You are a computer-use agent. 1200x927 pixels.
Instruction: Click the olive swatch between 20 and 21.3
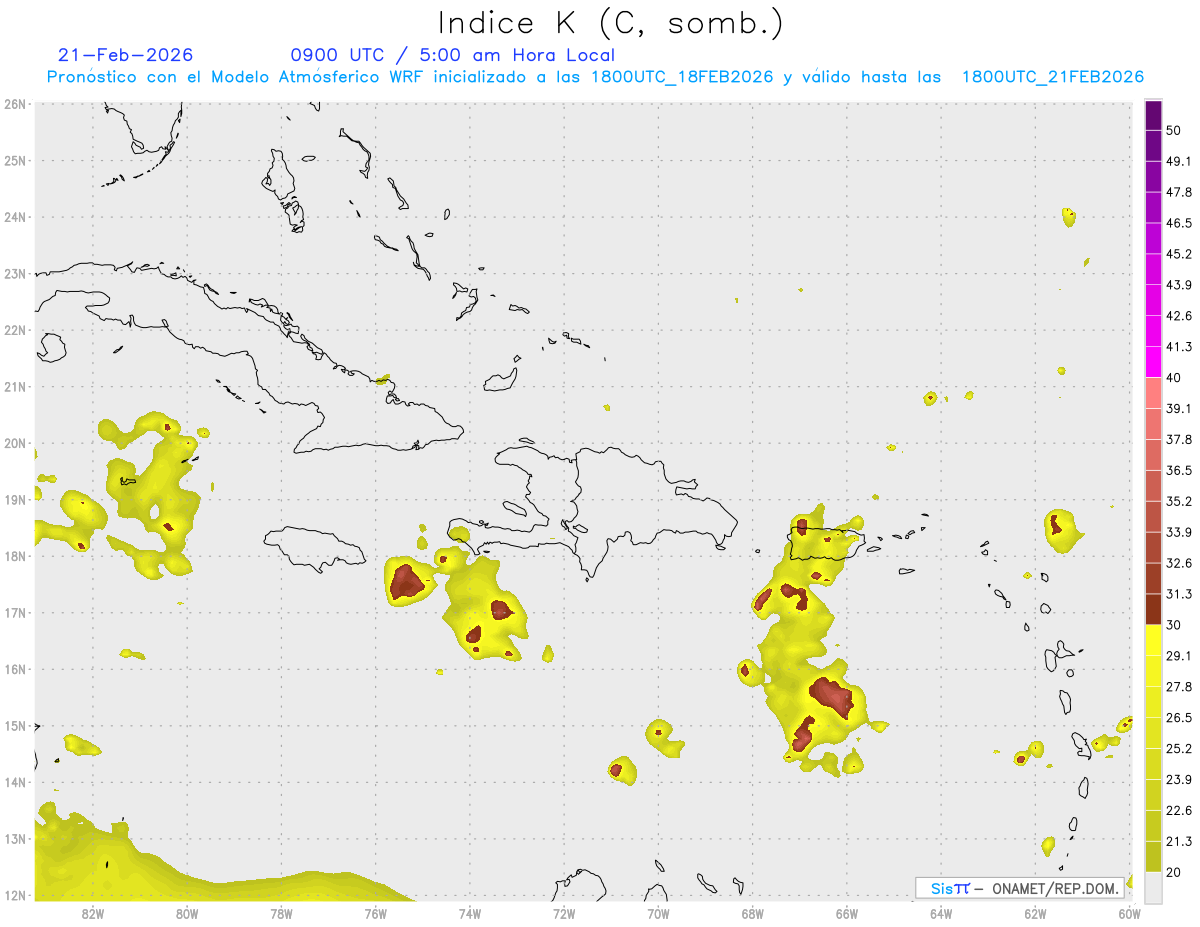1153,857
